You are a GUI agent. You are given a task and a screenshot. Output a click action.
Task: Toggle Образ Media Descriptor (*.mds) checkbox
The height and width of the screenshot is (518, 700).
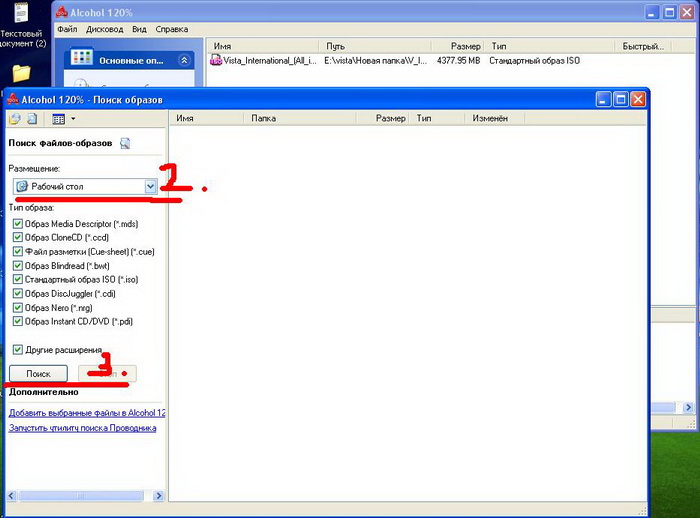coord(17,224)
